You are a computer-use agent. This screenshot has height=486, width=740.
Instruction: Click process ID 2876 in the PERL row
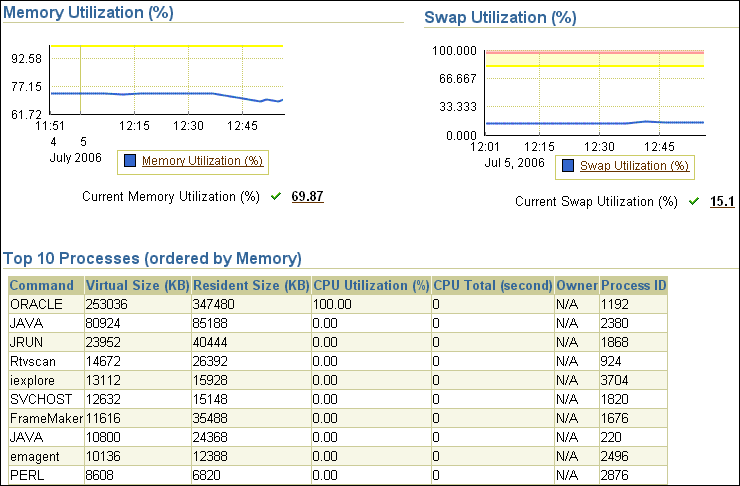(616, 474)
